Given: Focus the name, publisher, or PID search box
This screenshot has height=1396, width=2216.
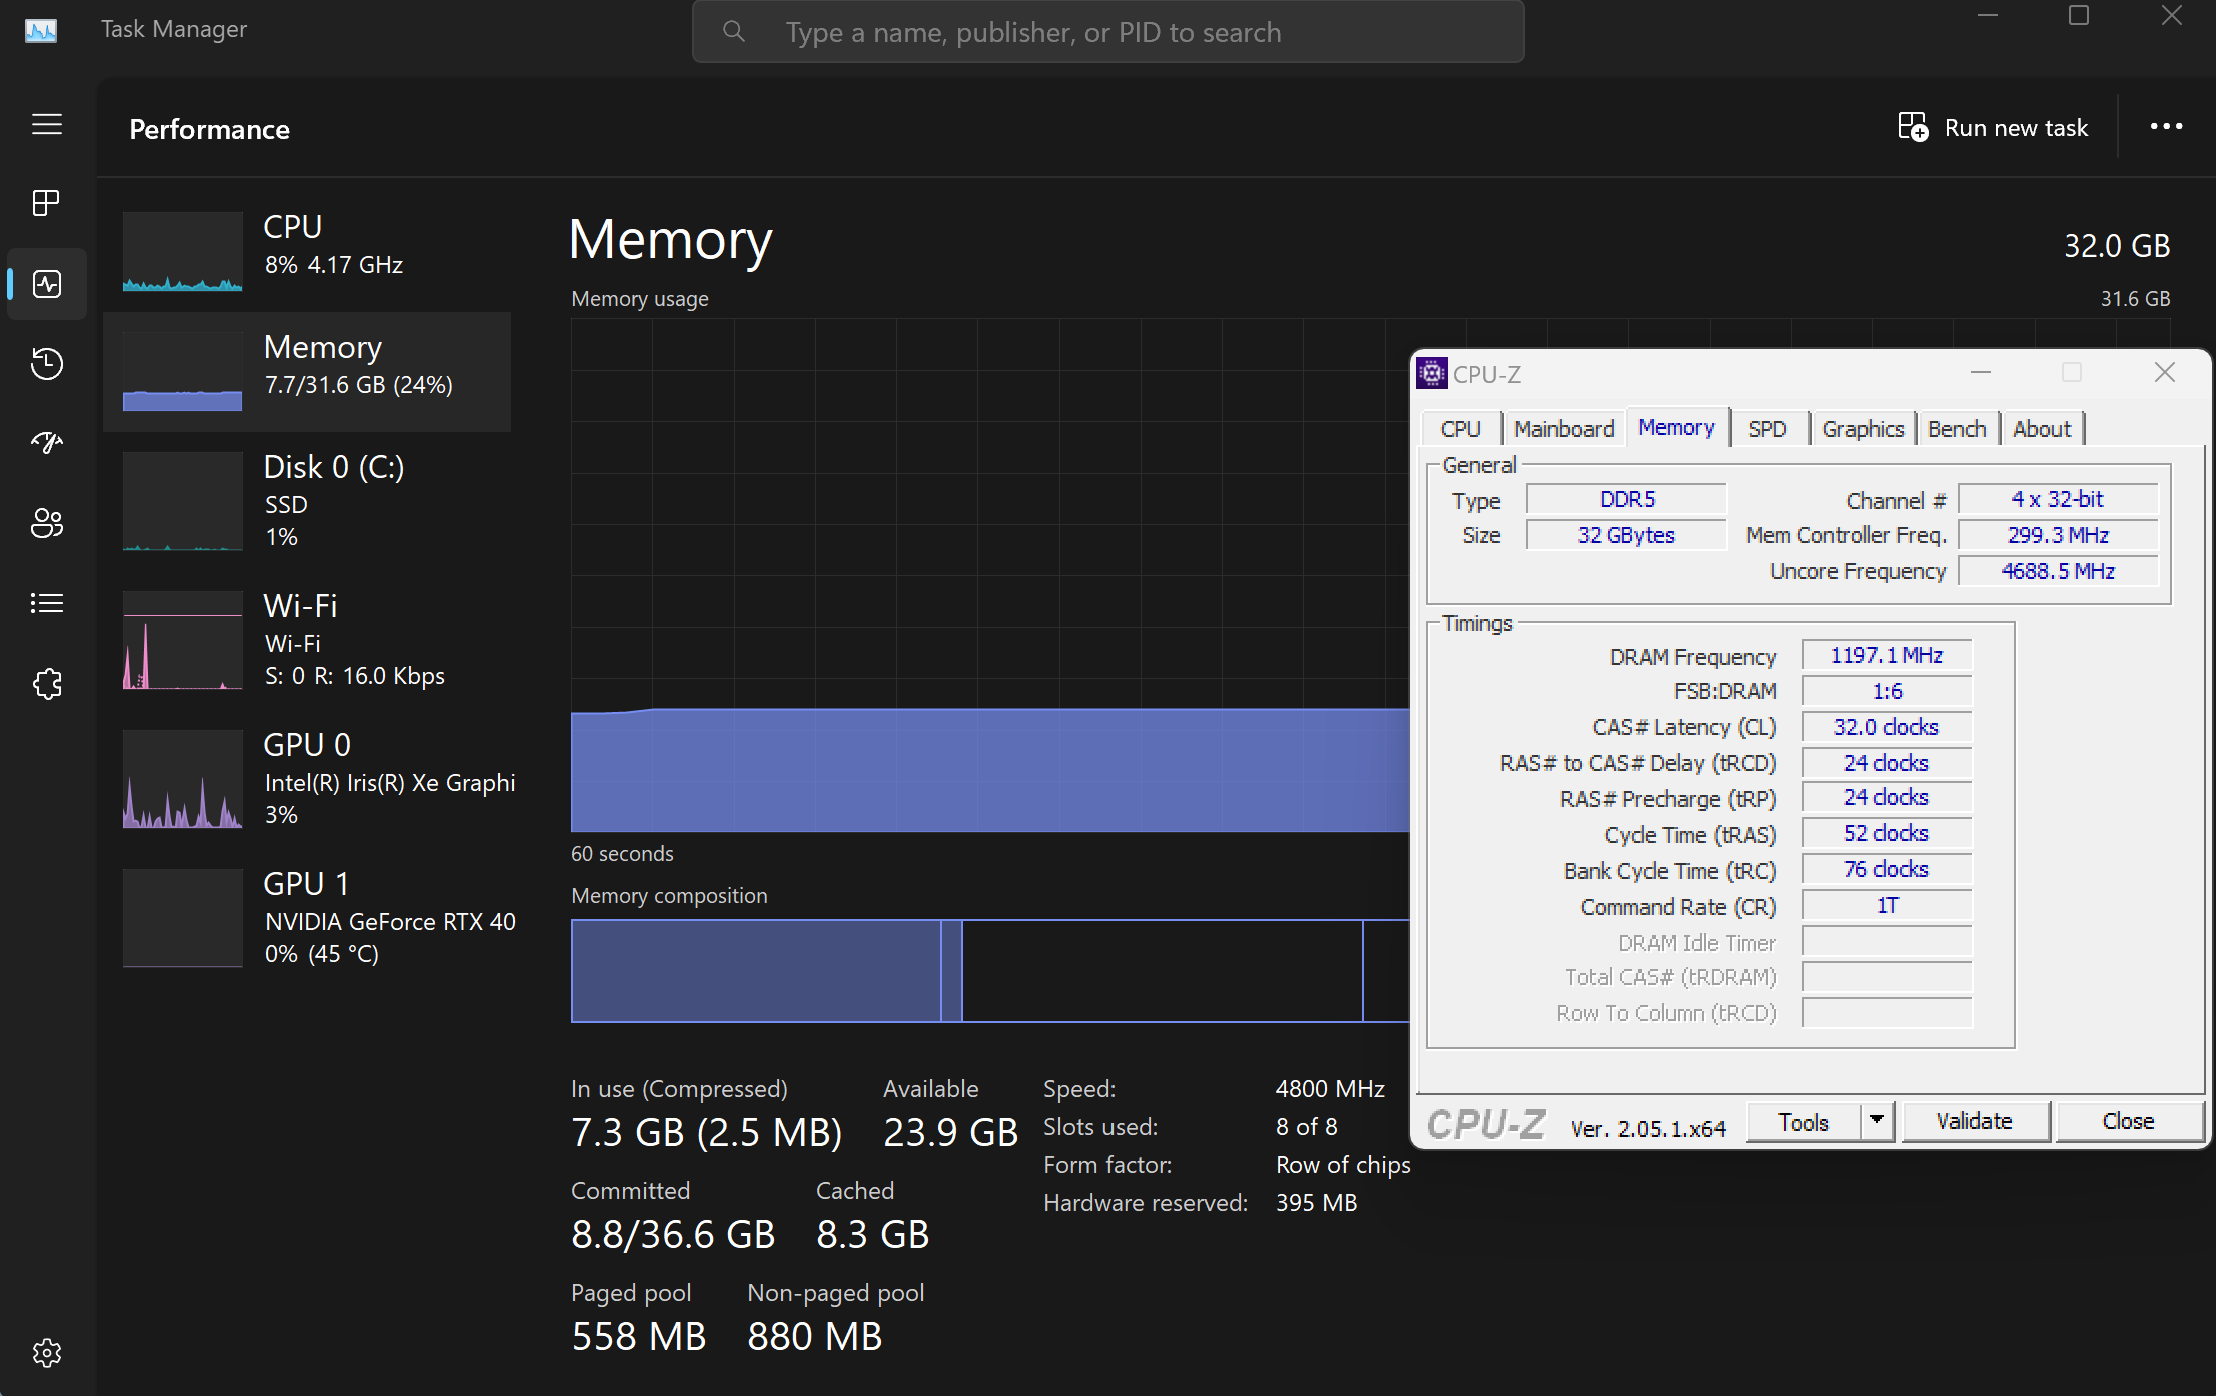Looking at the screenshot, I should pos(1108,32).
